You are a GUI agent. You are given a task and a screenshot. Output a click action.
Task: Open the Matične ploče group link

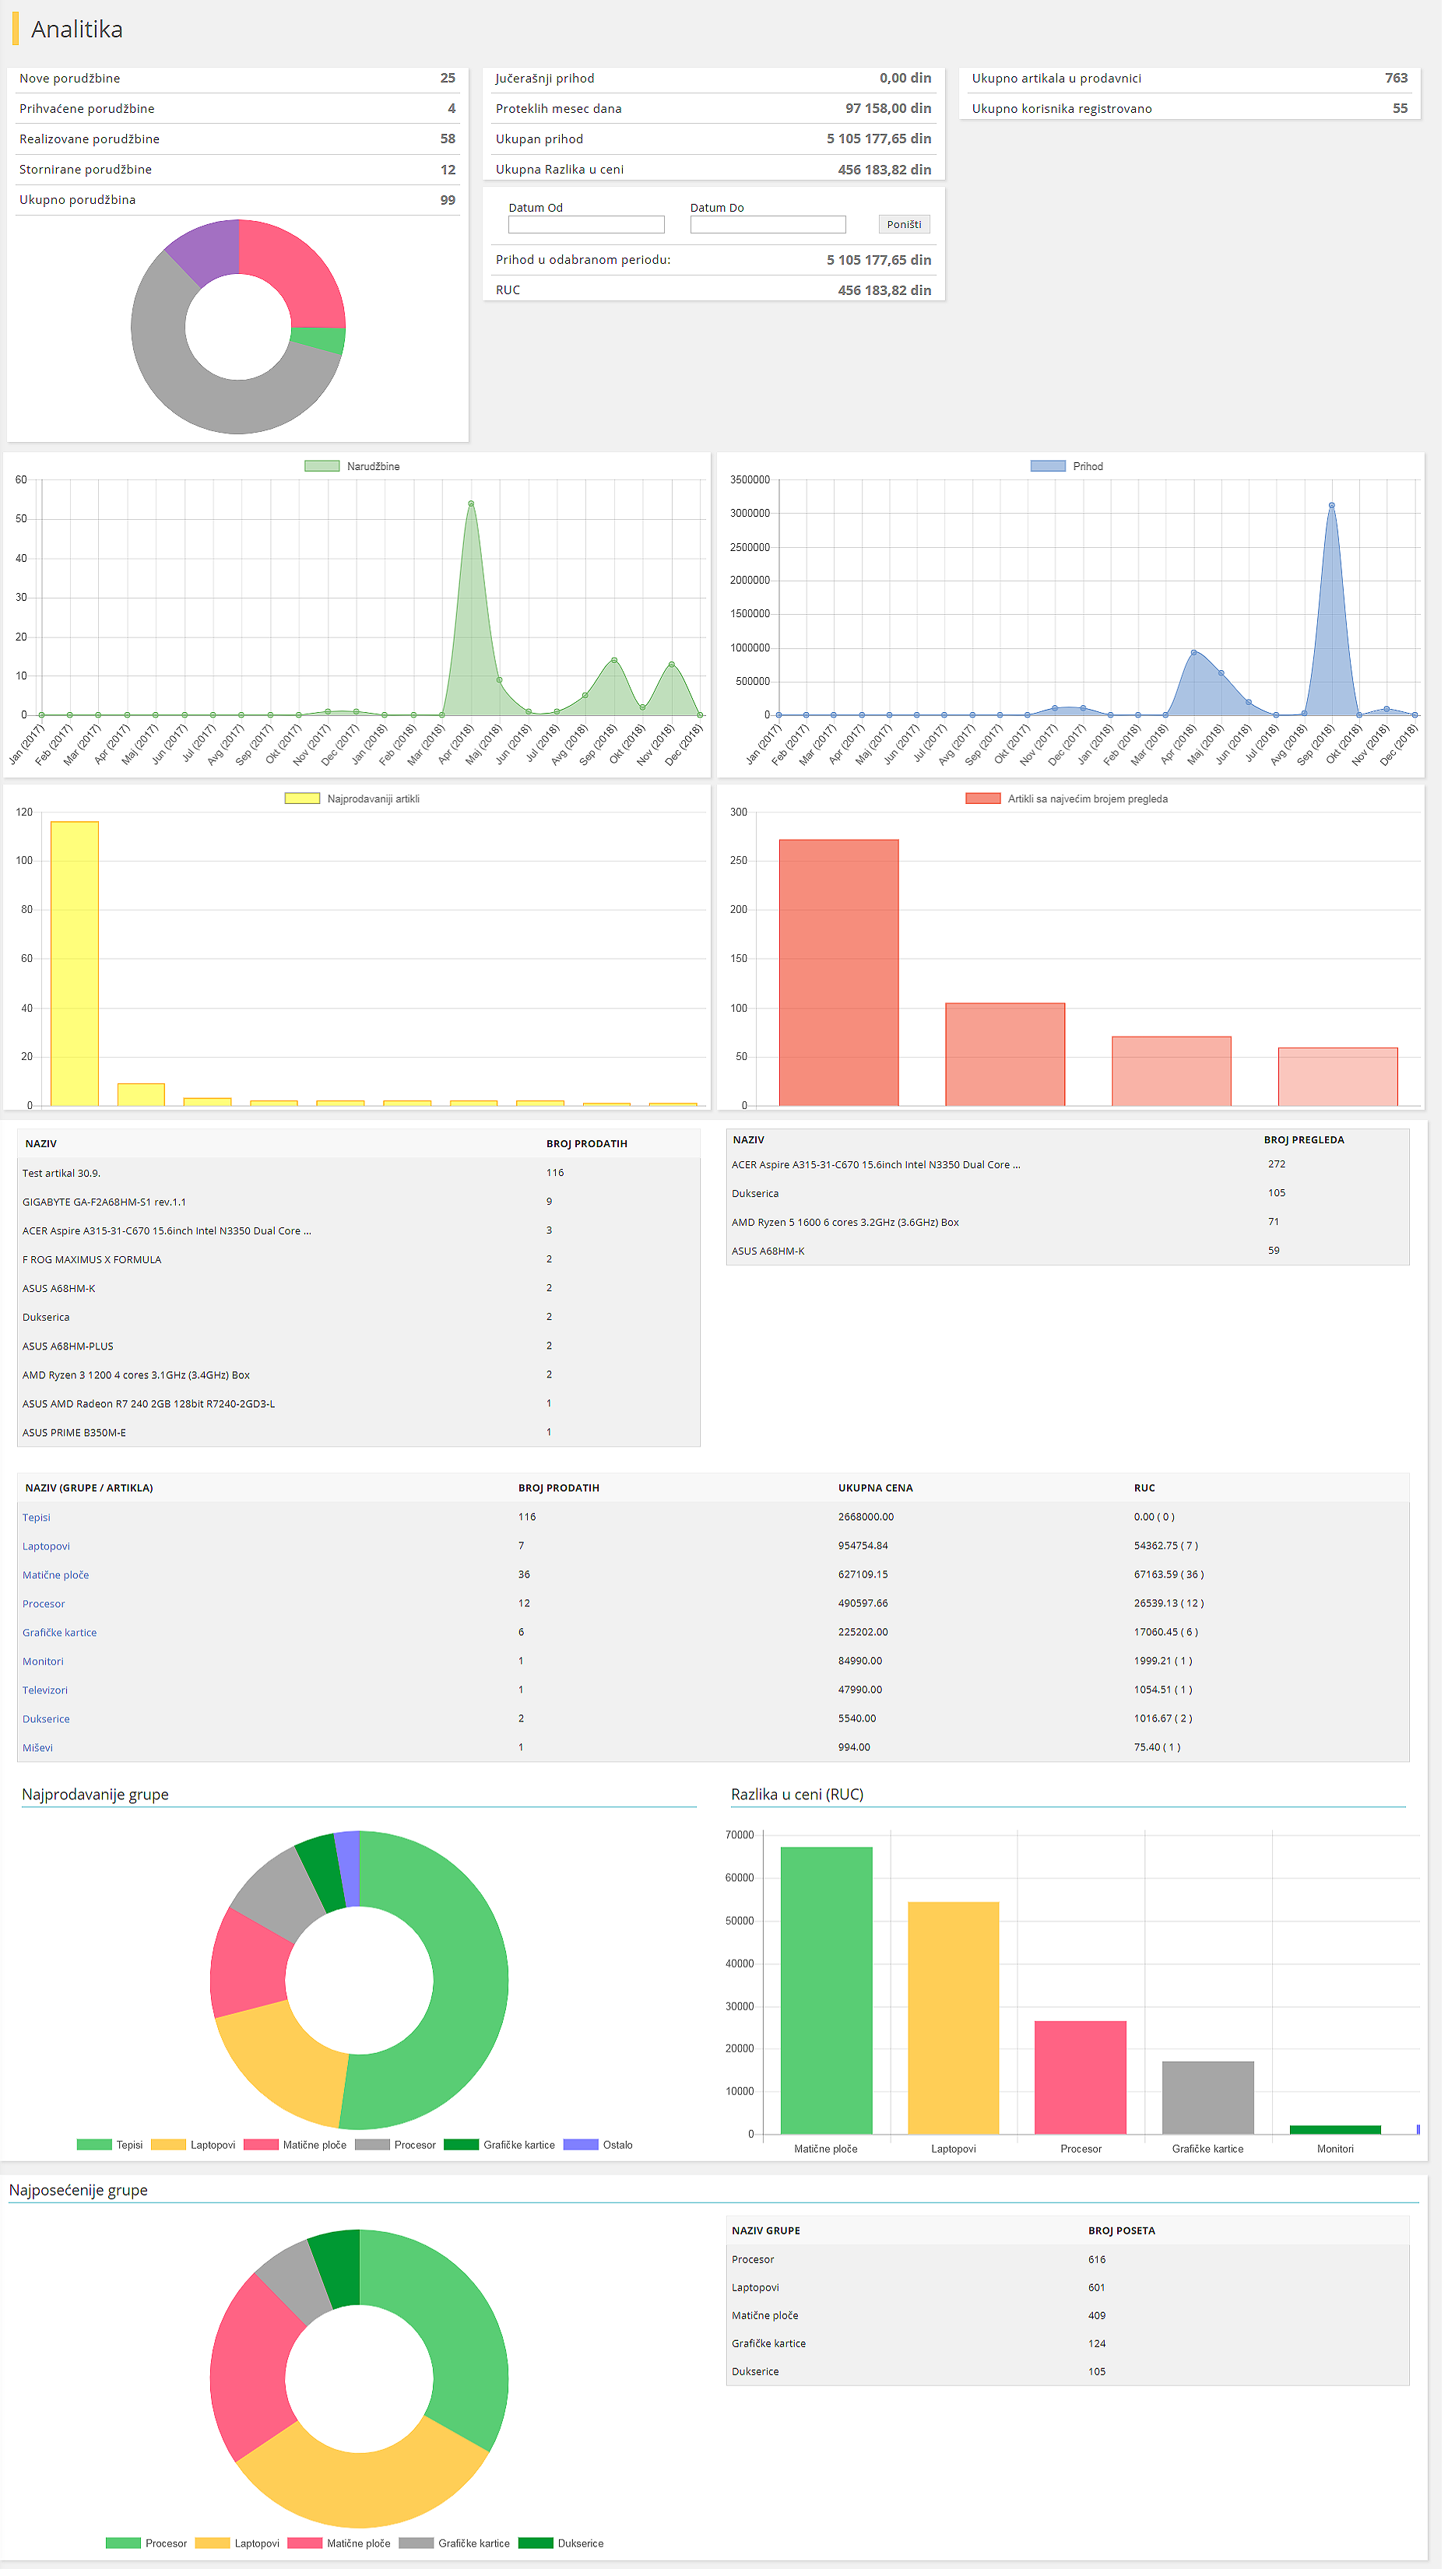[56, 1581]
